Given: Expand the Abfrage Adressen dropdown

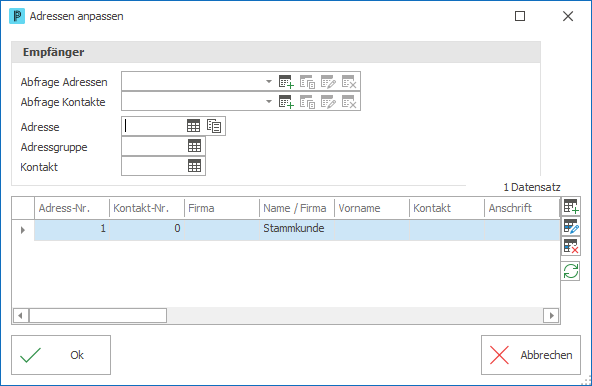Looking at the screenshot, I should 269,81.
